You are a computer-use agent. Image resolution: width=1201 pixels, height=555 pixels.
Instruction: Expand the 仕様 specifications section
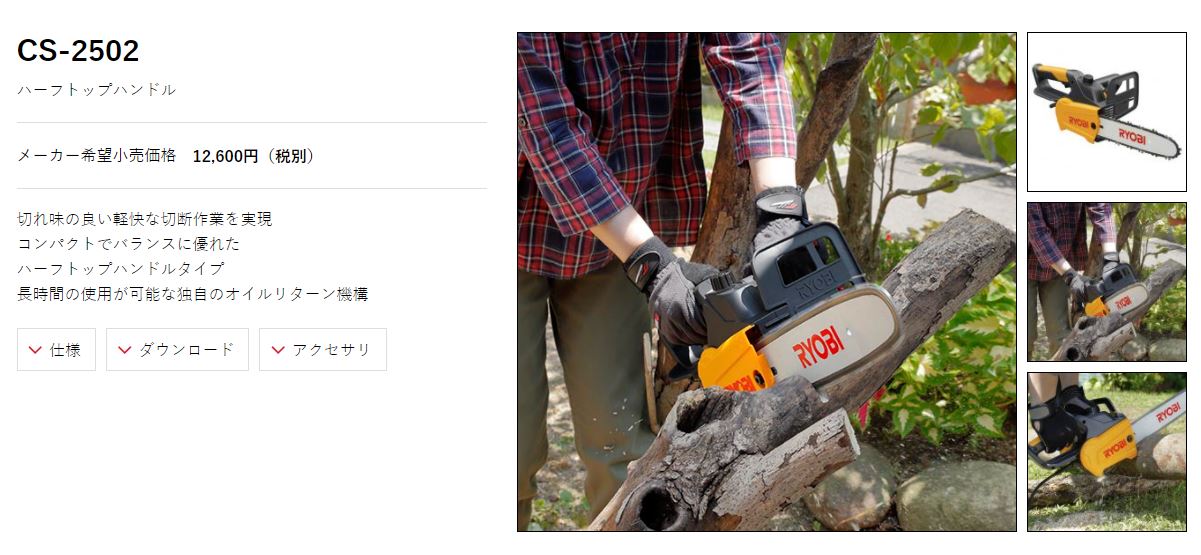click(x=56, y=350)
